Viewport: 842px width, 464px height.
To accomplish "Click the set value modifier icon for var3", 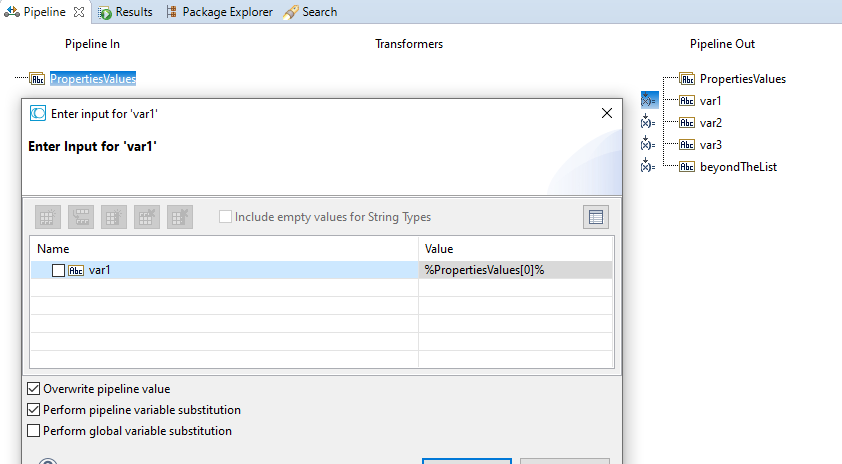I will pyautogui.click(x=648, y=144).
